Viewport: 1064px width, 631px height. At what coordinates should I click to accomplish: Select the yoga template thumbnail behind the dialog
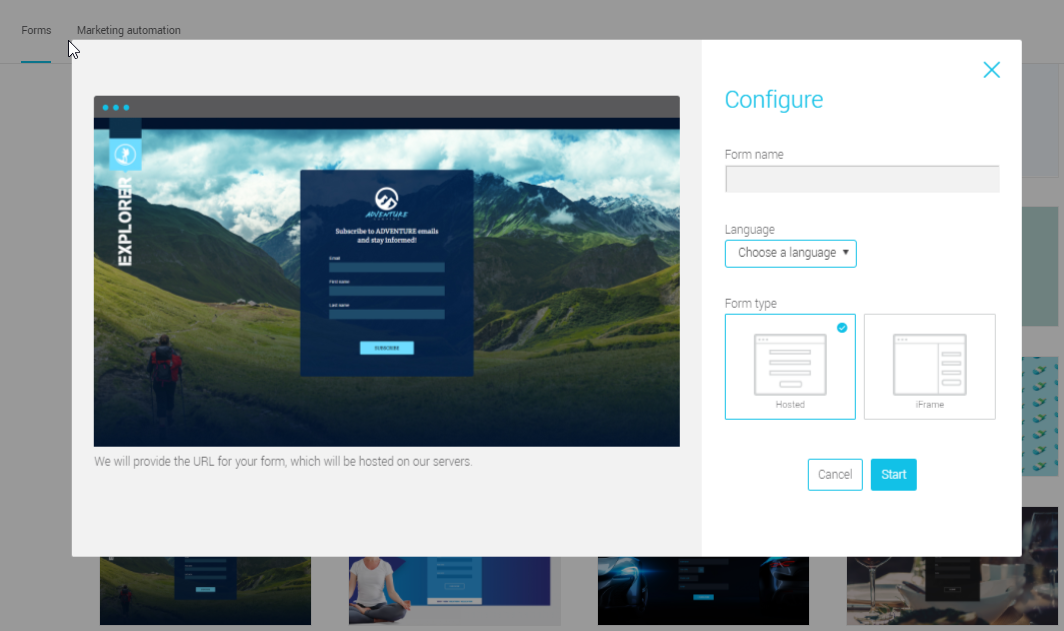[x=454, y=590]
